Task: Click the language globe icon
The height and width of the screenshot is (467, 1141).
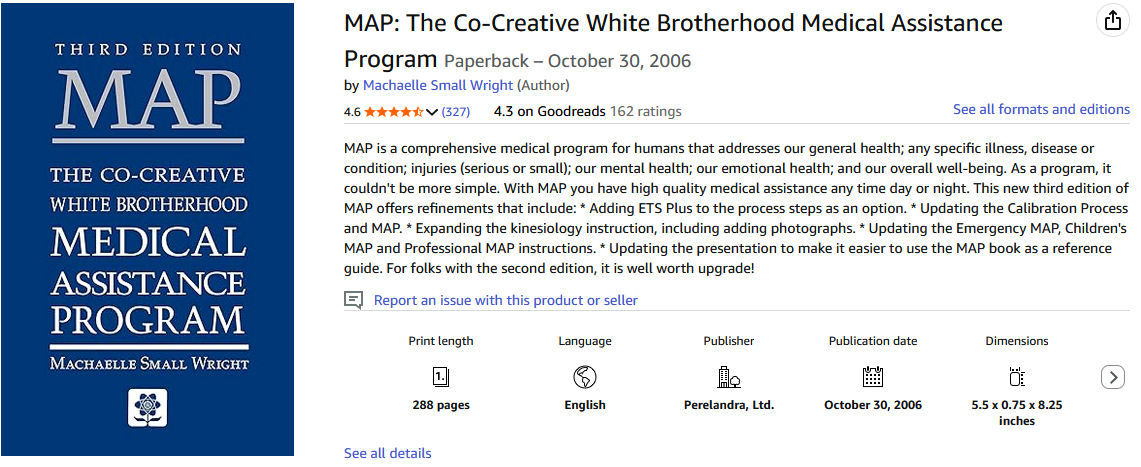Action: [x=585, y=377]
